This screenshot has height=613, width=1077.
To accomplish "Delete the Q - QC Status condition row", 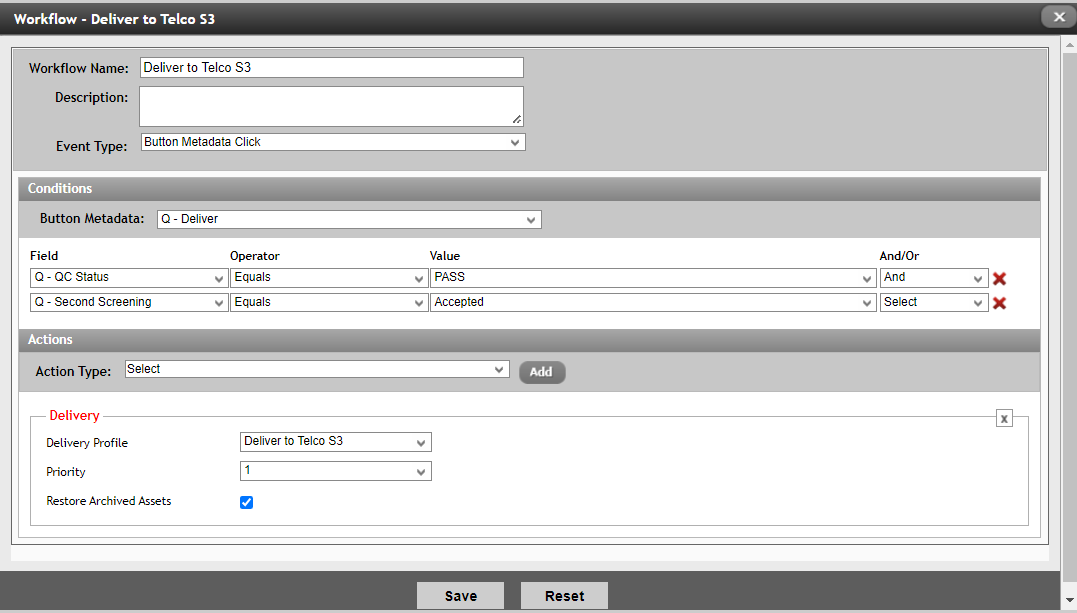I will [x=999, y=279].
